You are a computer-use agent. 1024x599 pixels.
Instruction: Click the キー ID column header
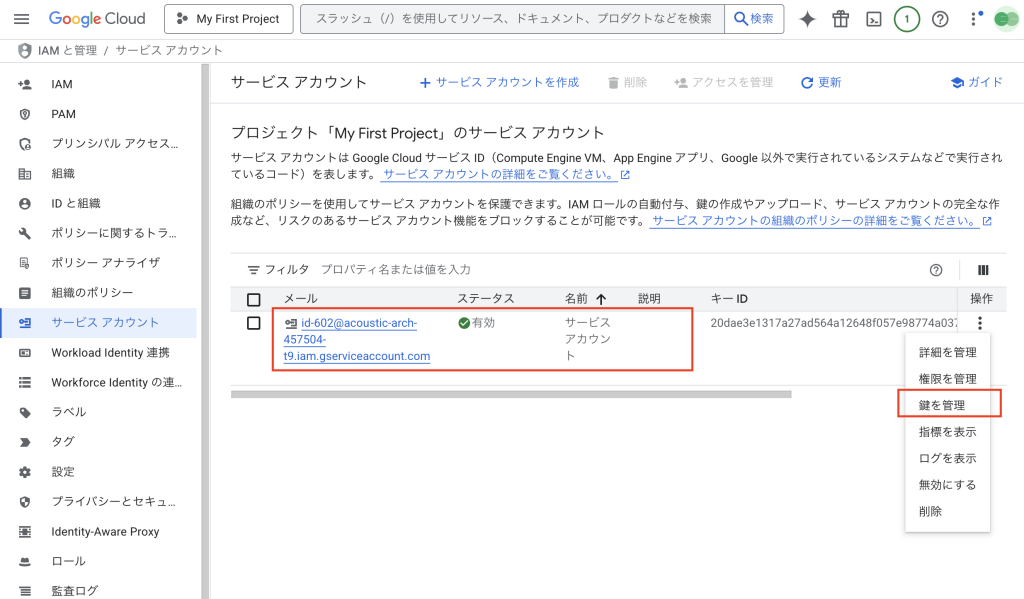click(729, 299)
